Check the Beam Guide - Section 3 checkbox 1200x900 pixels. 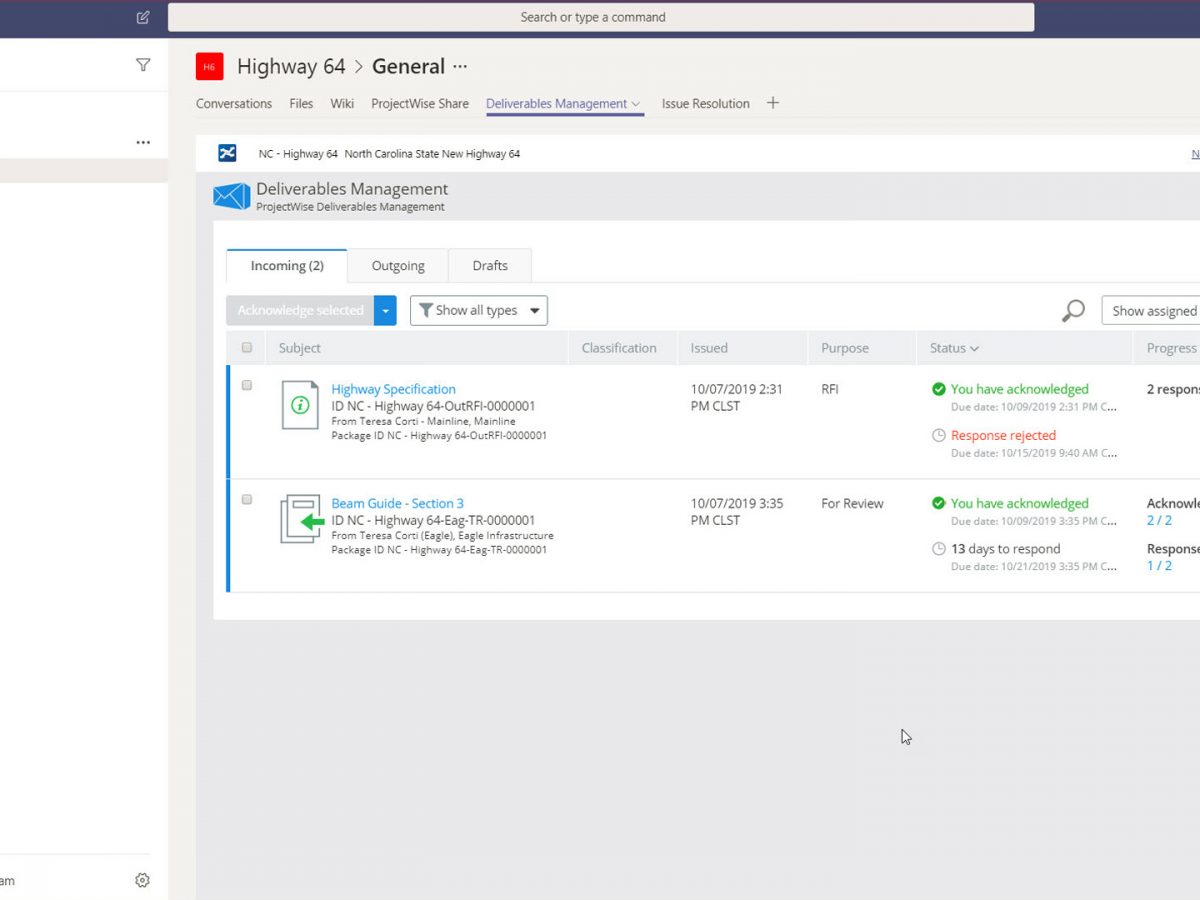(x=247, y=499)
